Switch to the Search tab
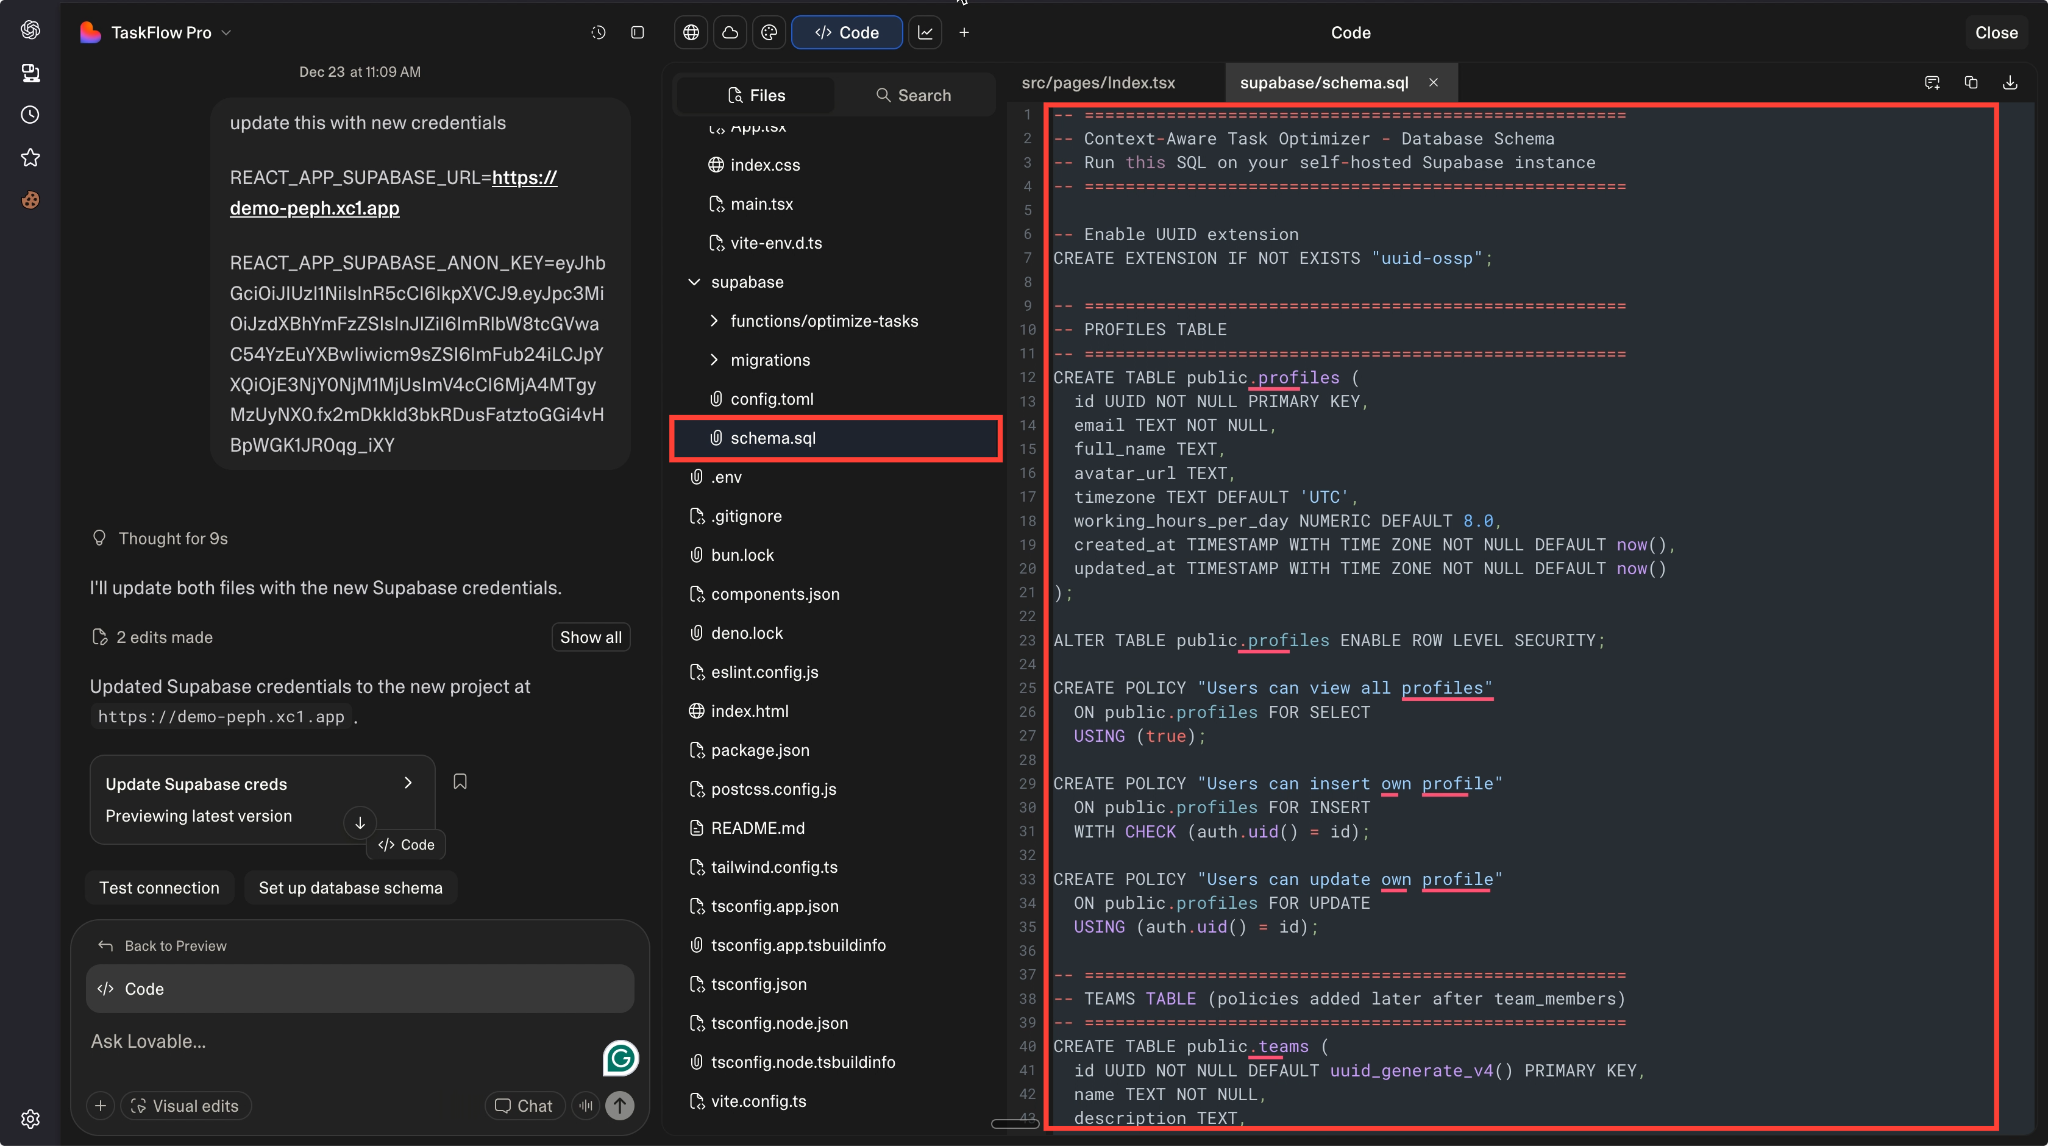Image resolution: width=2048 pixels, height=1146 pixels. [913, 95]
